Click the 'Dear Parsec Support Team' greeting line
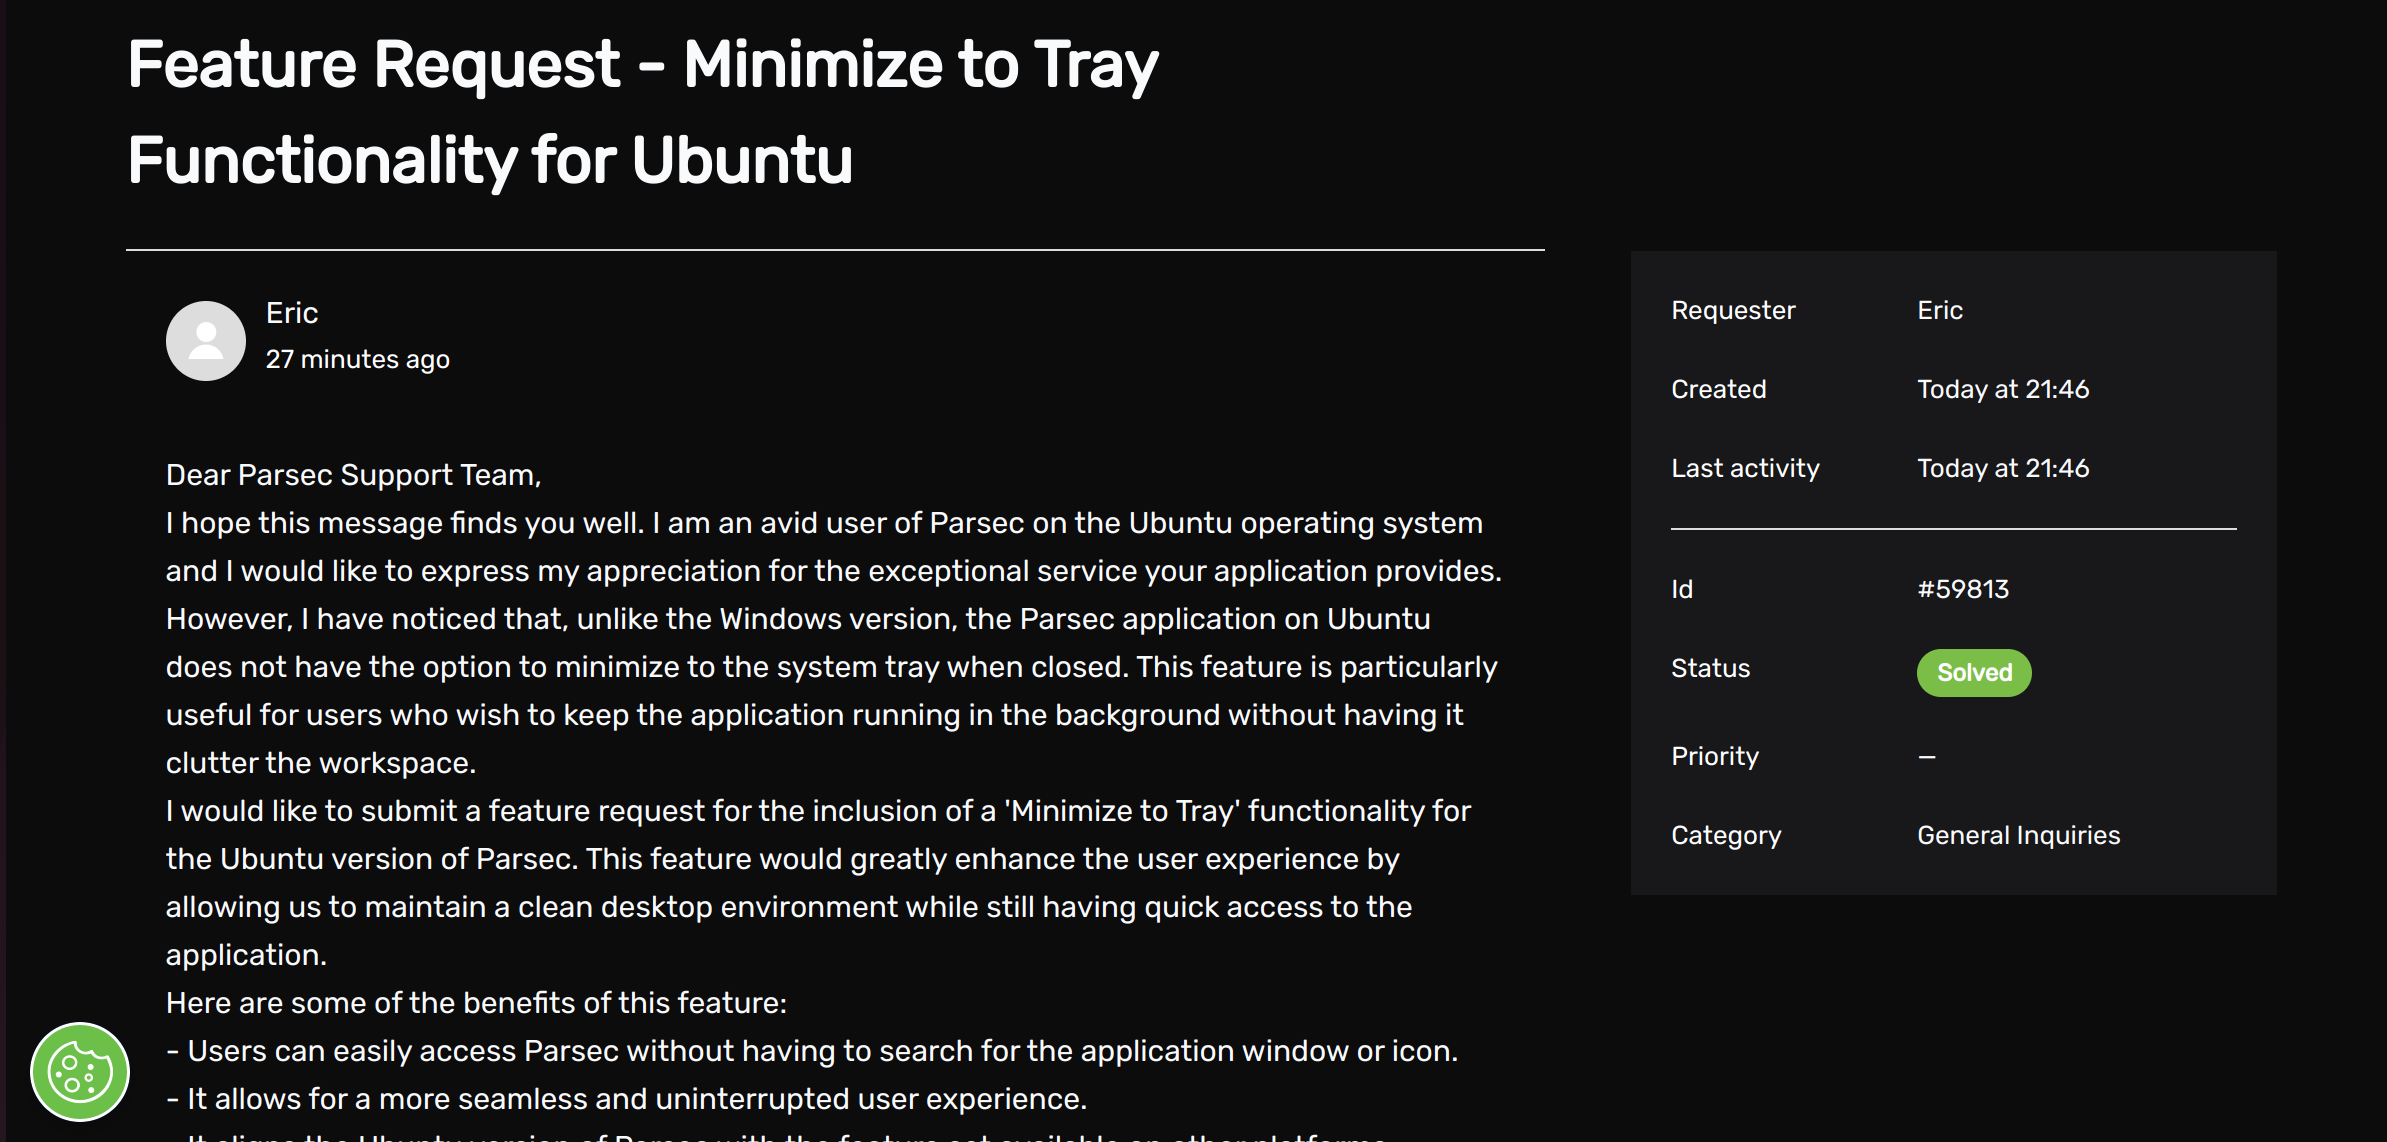The image size is (2387, 1142). click(353, 475)
